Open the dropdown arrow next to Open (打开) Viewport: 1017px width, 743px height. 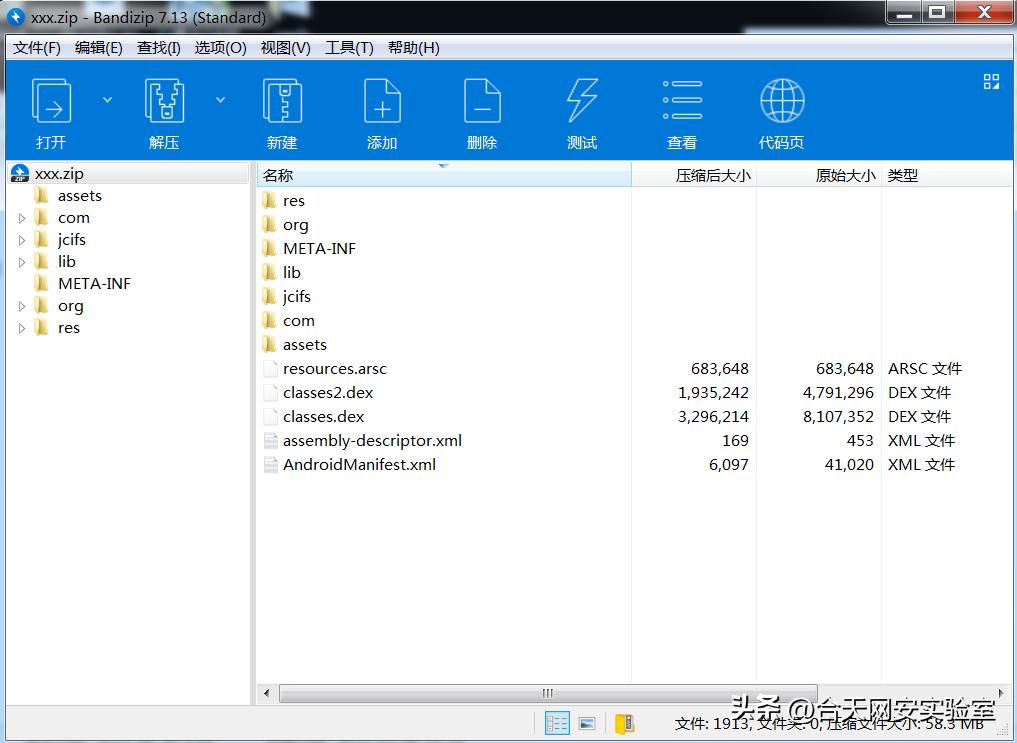pyautogui.click(x=107, y=100)
